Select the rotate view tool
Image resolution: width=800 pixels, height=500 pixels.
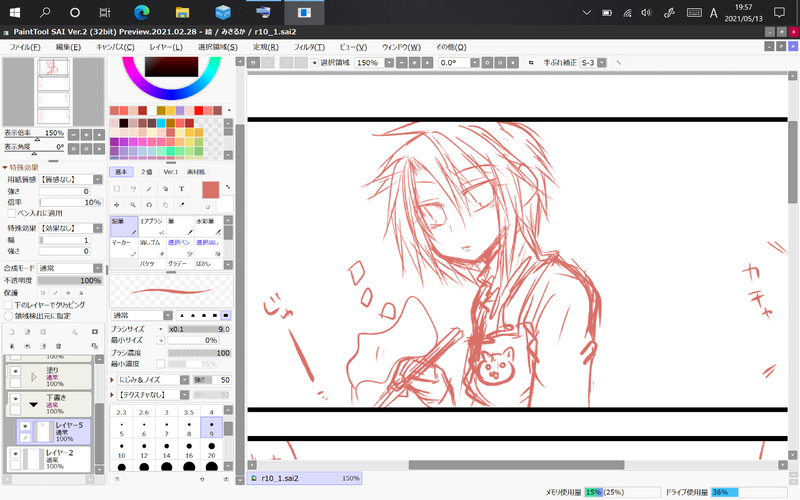coord(149,205)
